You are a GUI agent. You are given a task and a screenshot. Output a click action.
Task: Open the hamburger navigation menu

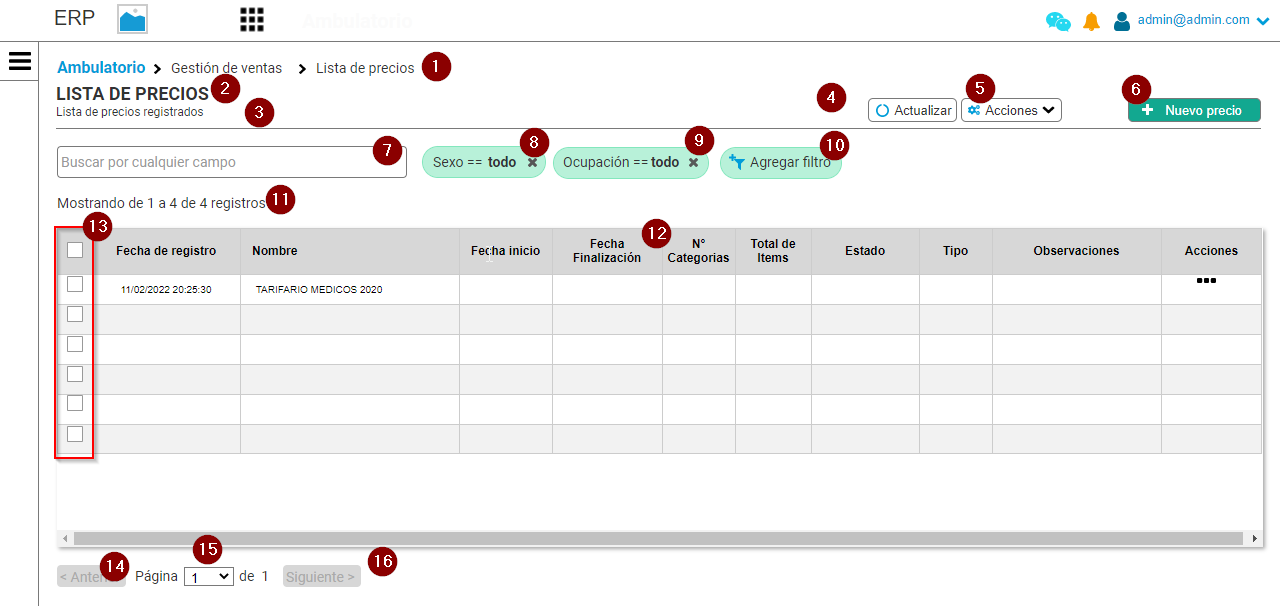click(19, 60)
